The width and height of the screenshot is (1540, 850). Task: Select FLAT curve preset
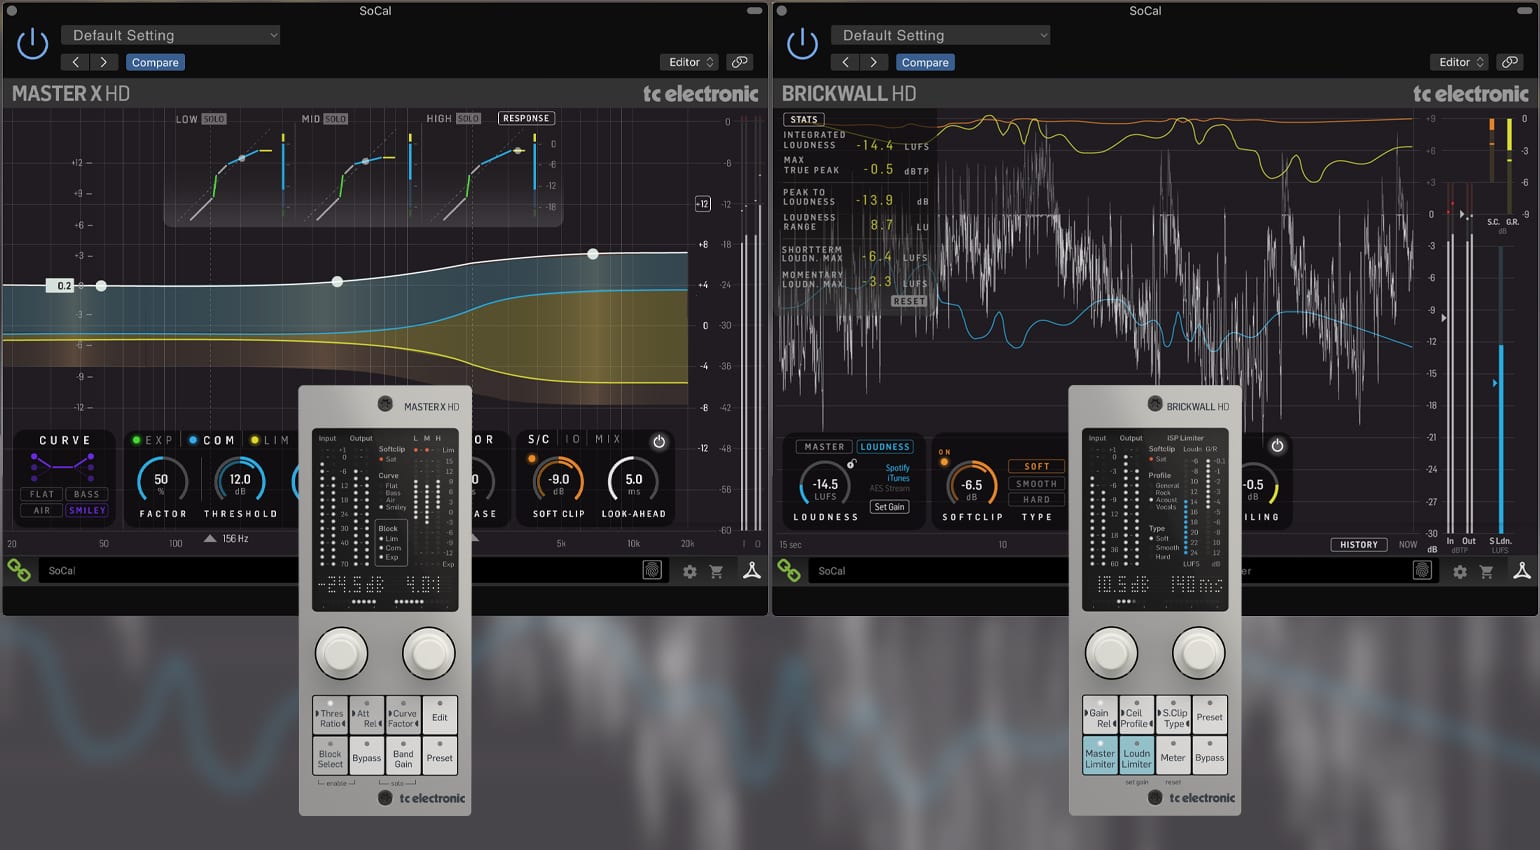tap(42, 494)
